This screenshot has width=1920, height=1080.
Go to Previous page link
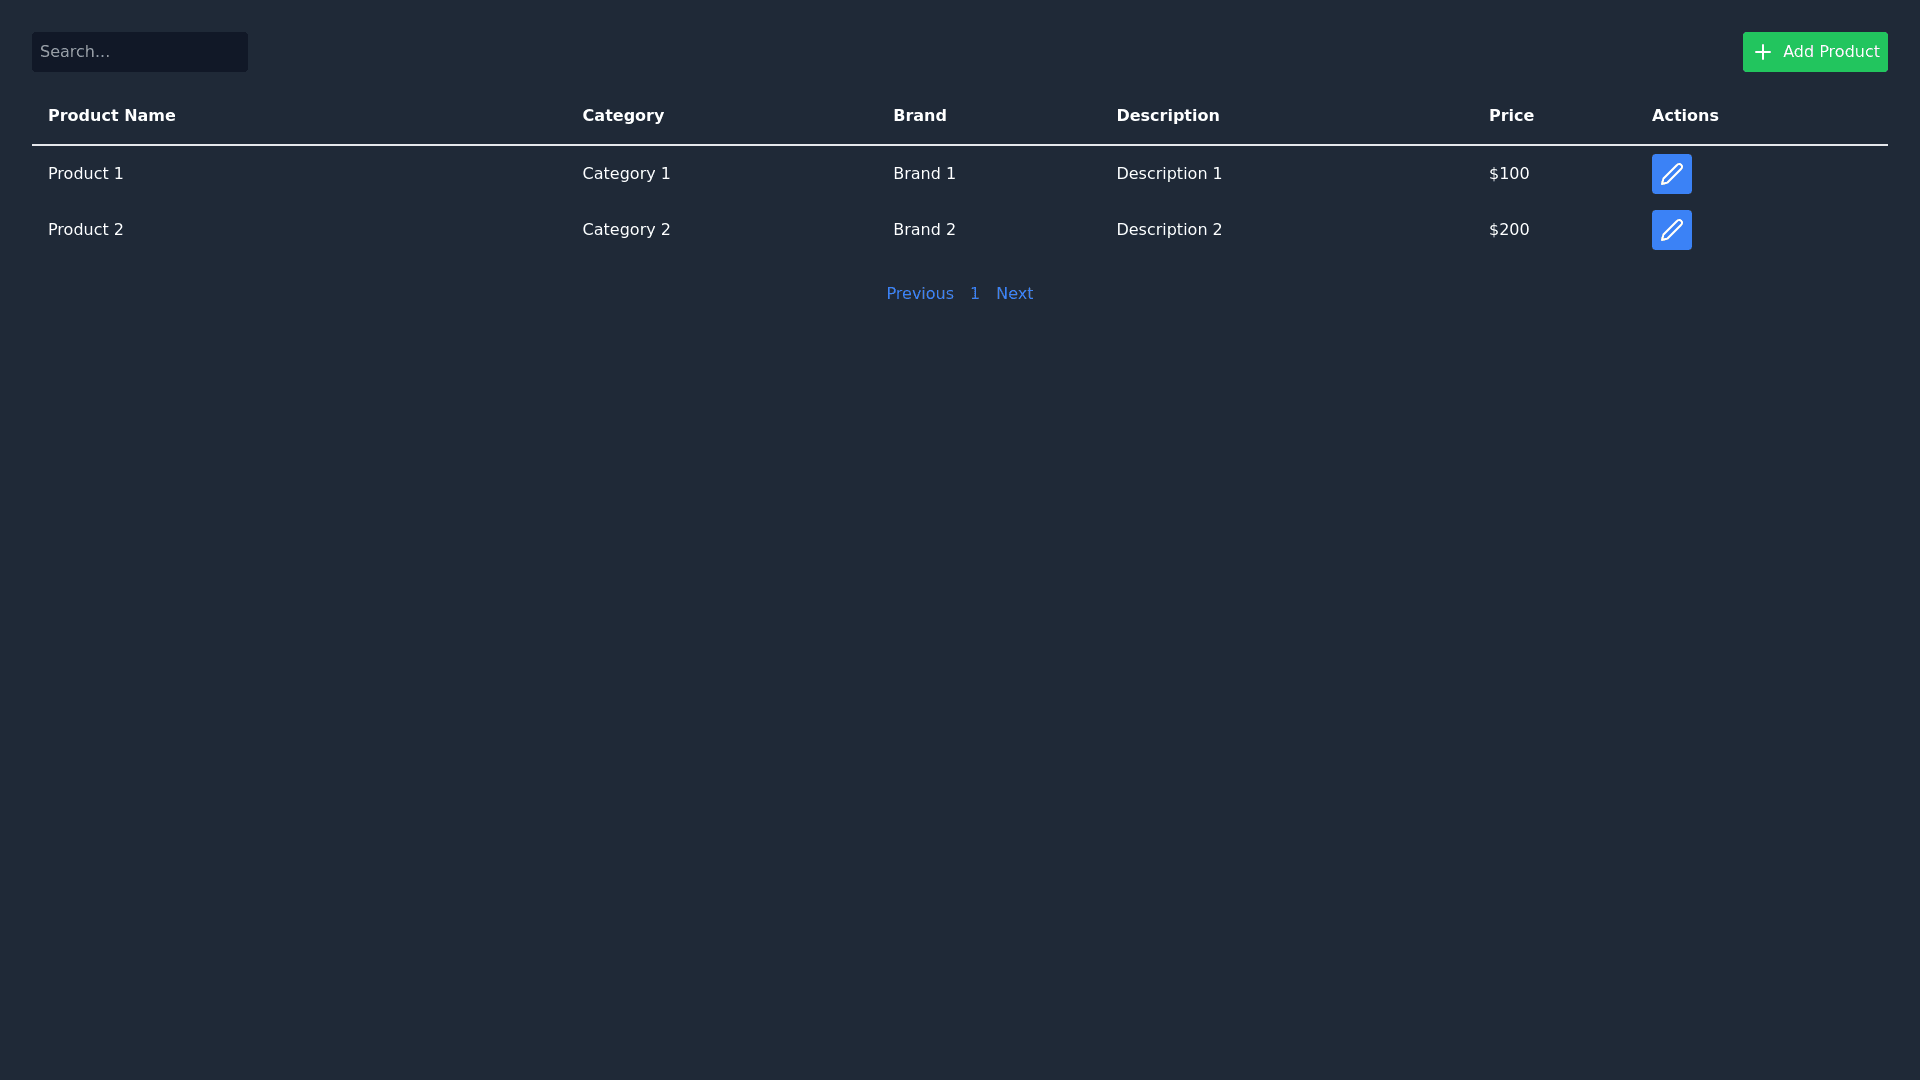[x=919, y=294]
